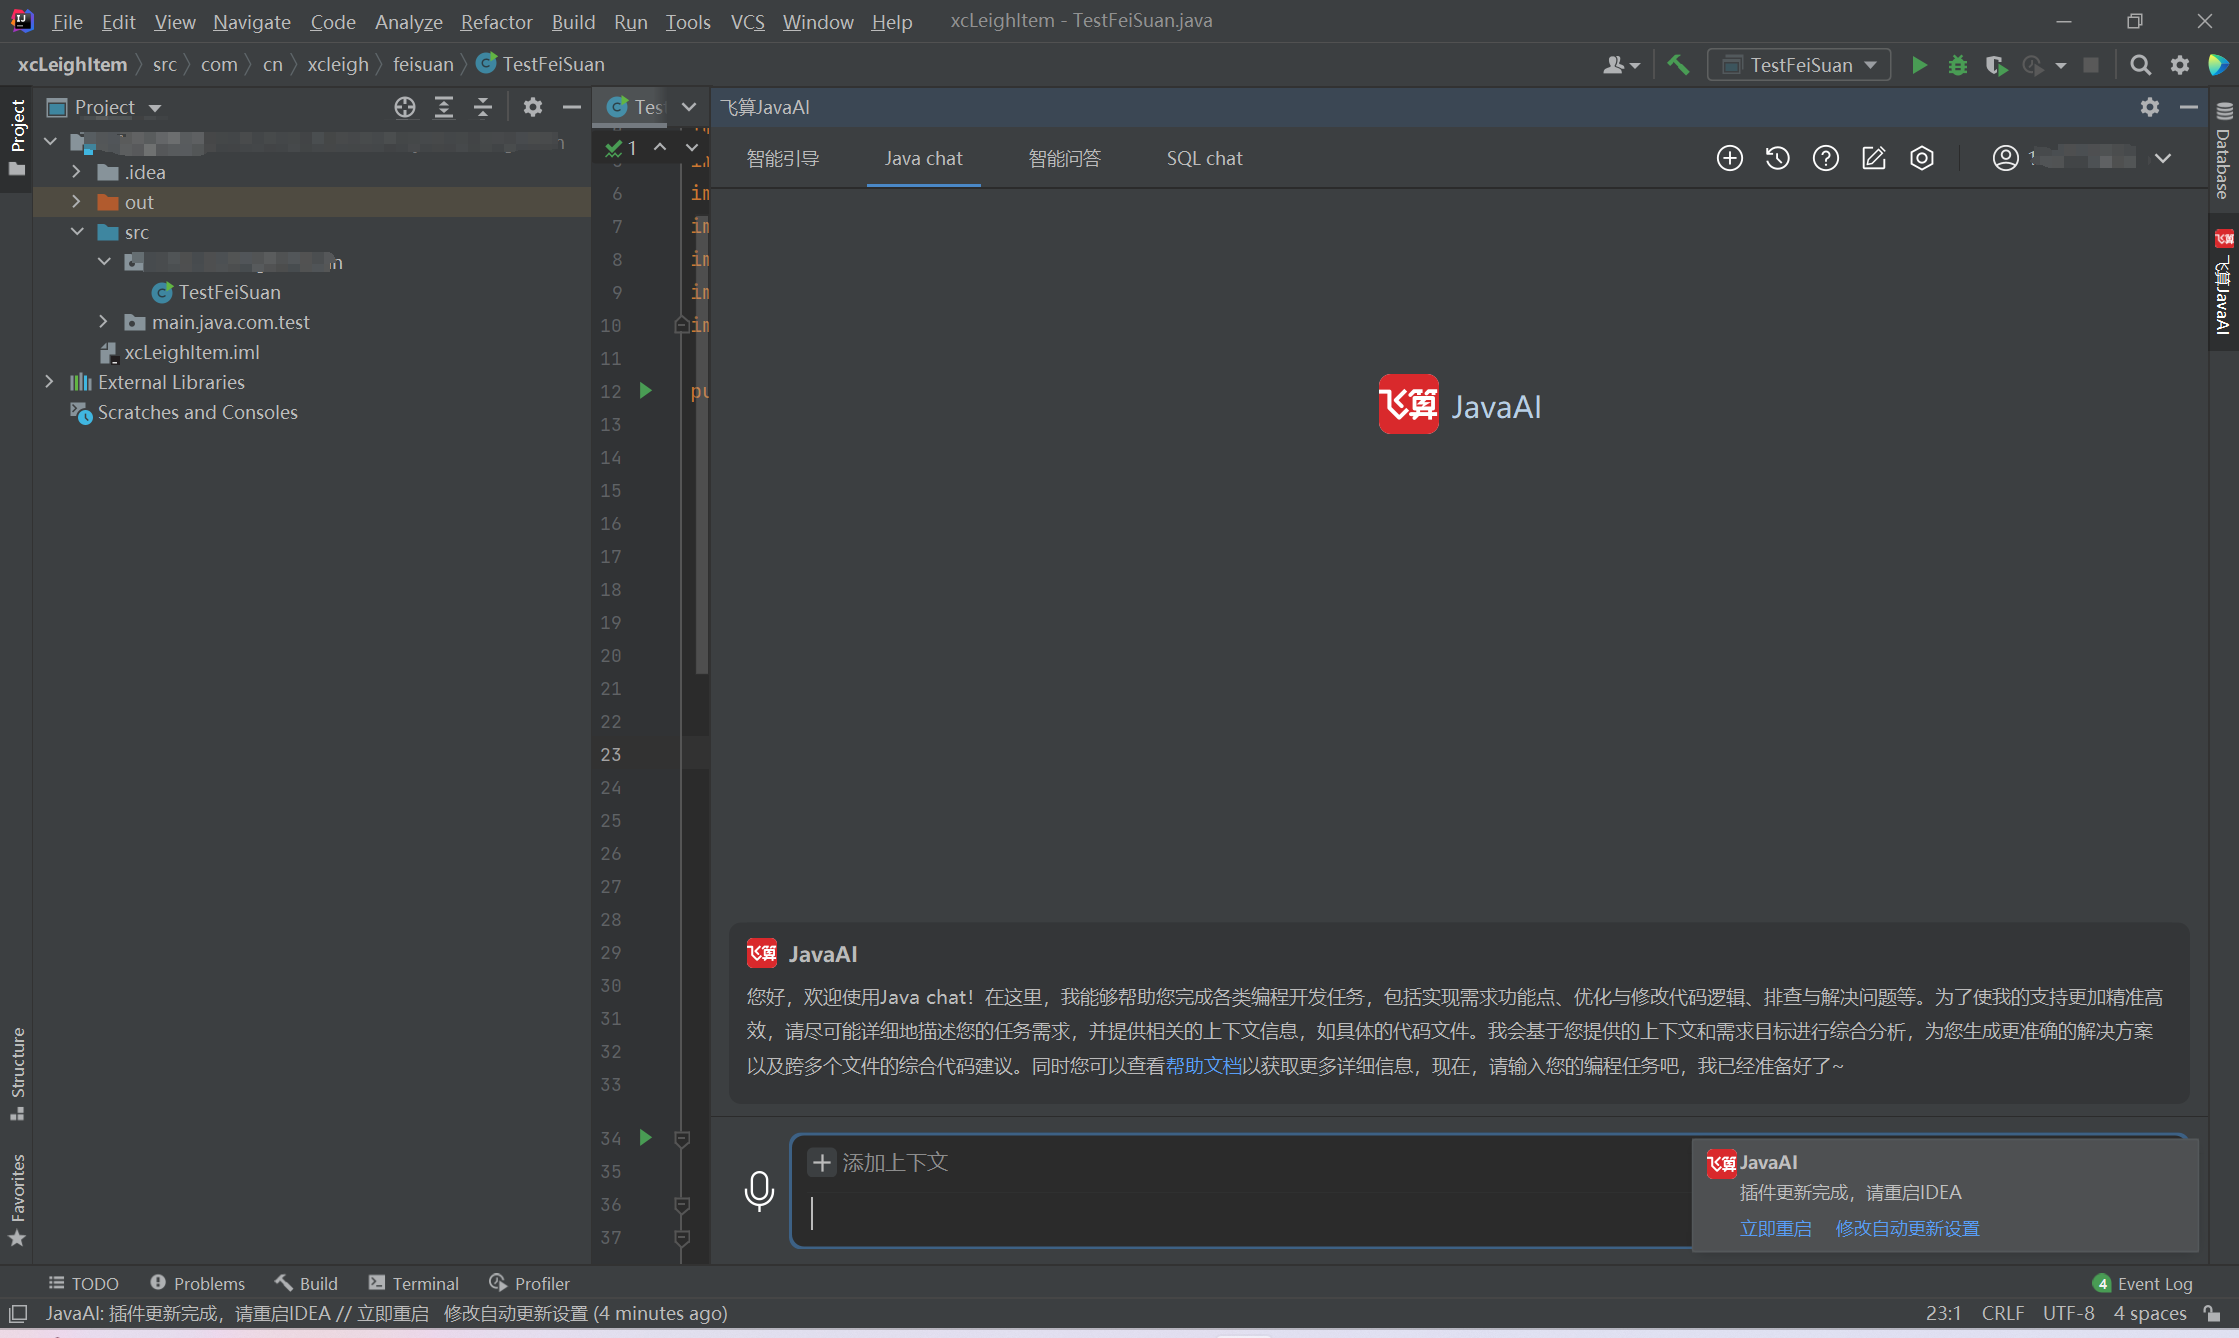
Task: Click the CRLF line separator indicator
Action: point(2002,1313)
